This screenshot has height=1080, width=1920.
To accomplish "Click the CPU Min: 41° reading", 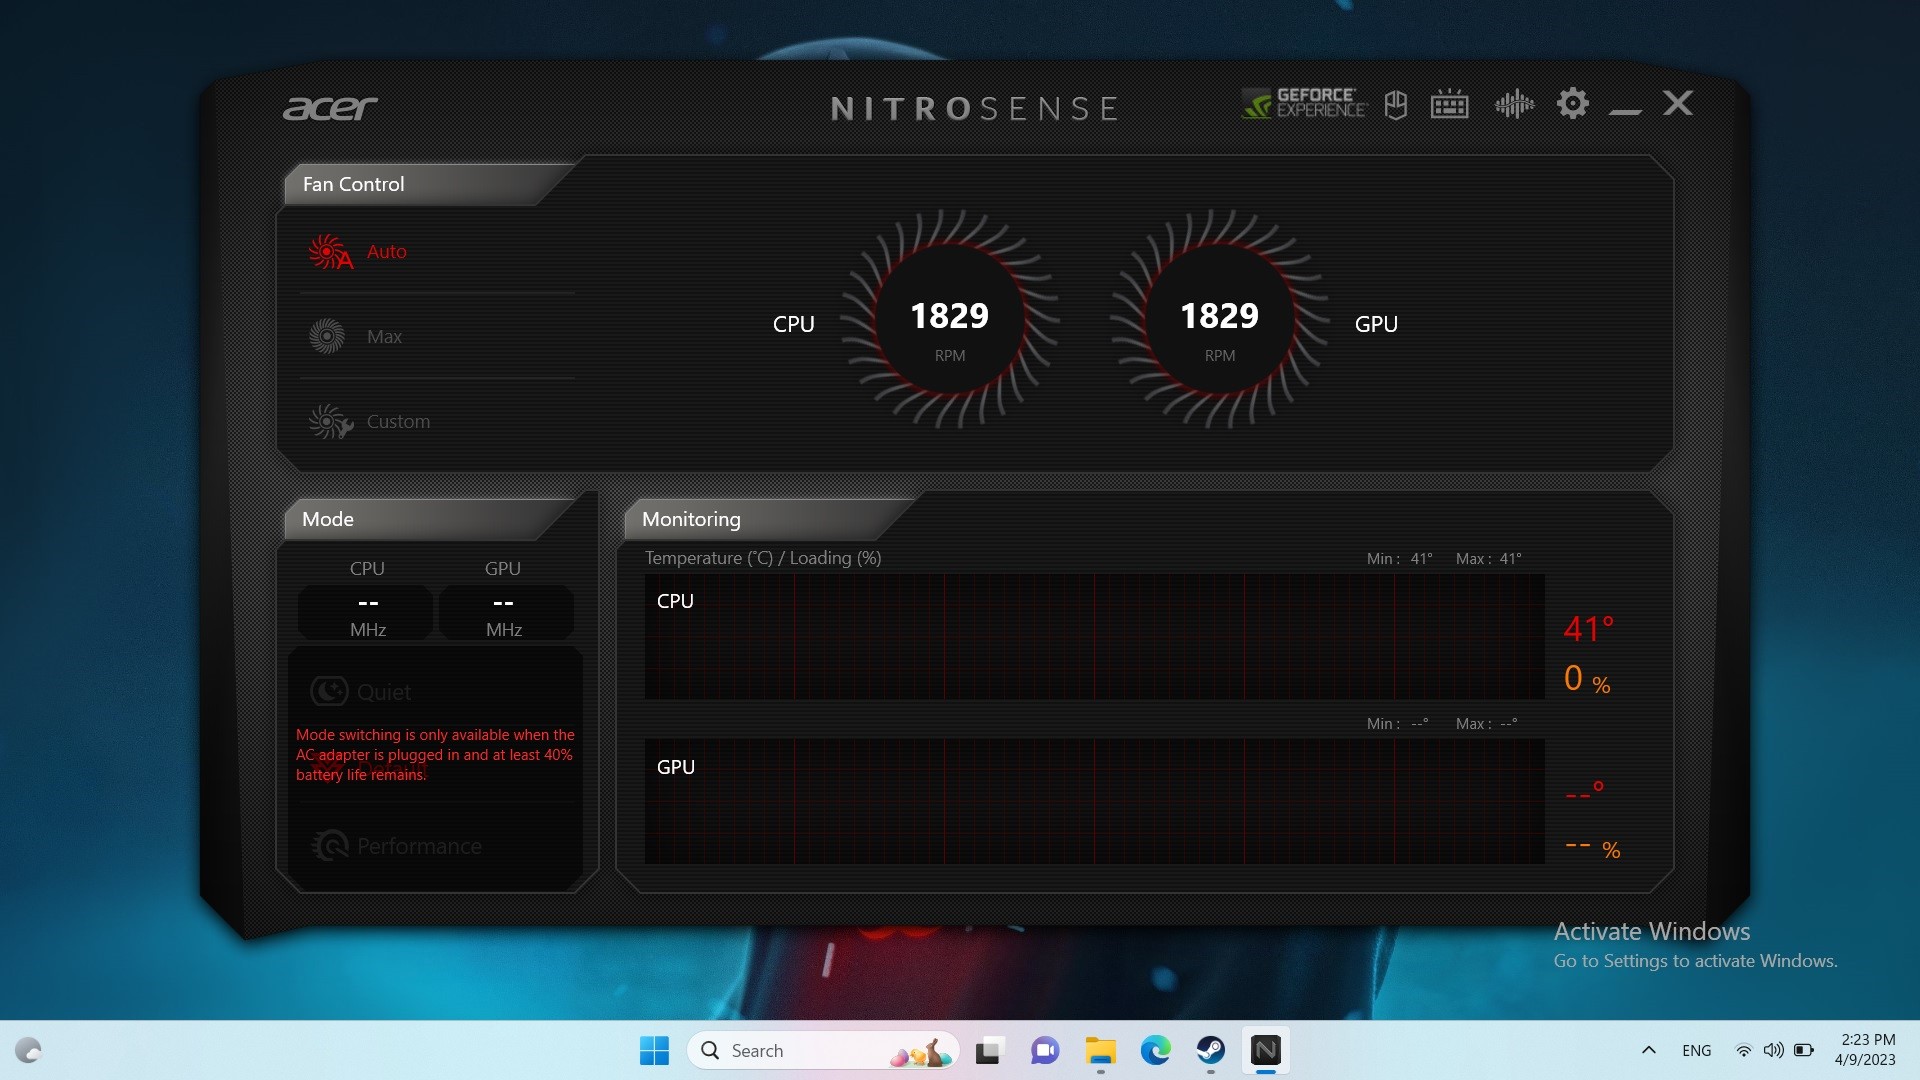I will [x=1399, y=559].
